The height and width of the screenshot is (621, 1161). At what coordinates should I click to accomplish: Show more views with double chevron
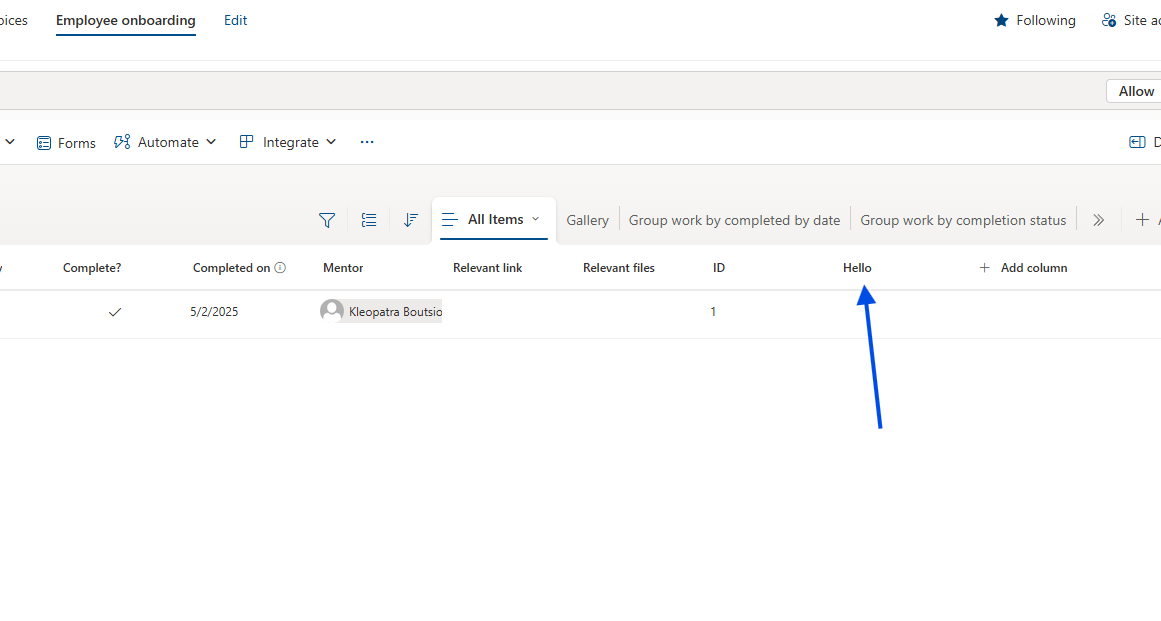[1098, 220]
